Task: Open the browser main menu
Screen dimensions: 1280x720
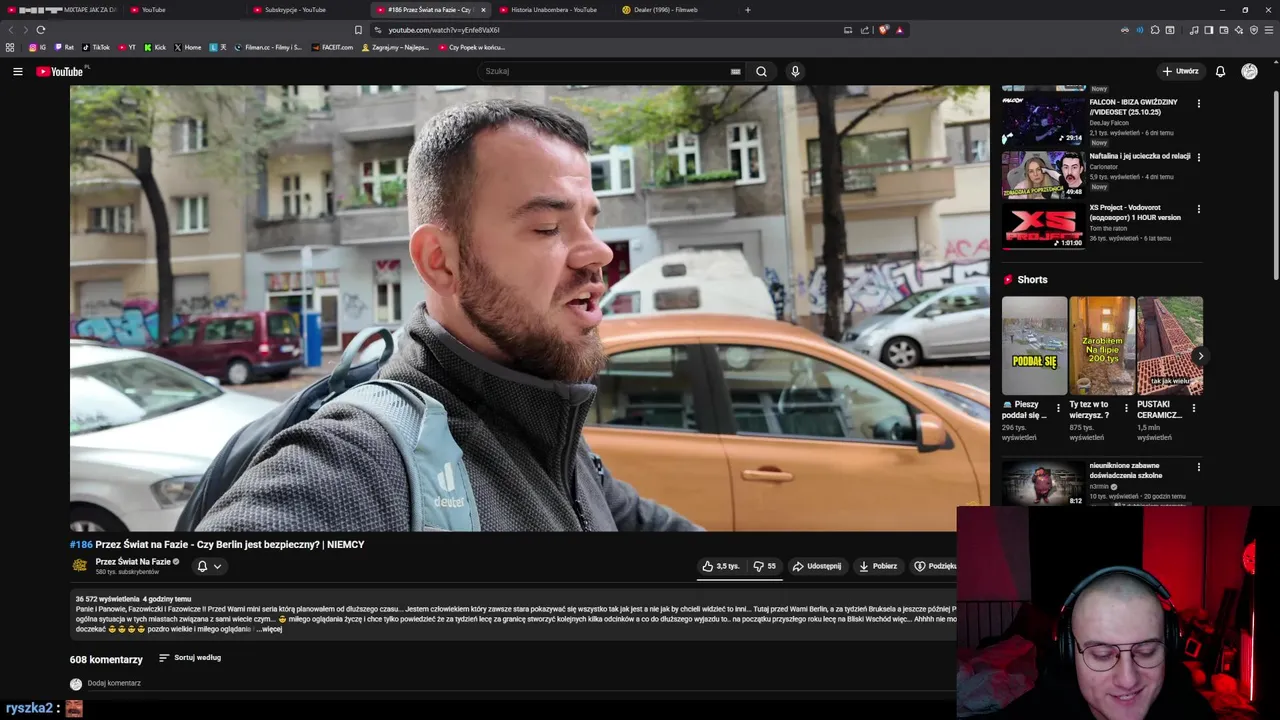Action: coord(1268,30)
